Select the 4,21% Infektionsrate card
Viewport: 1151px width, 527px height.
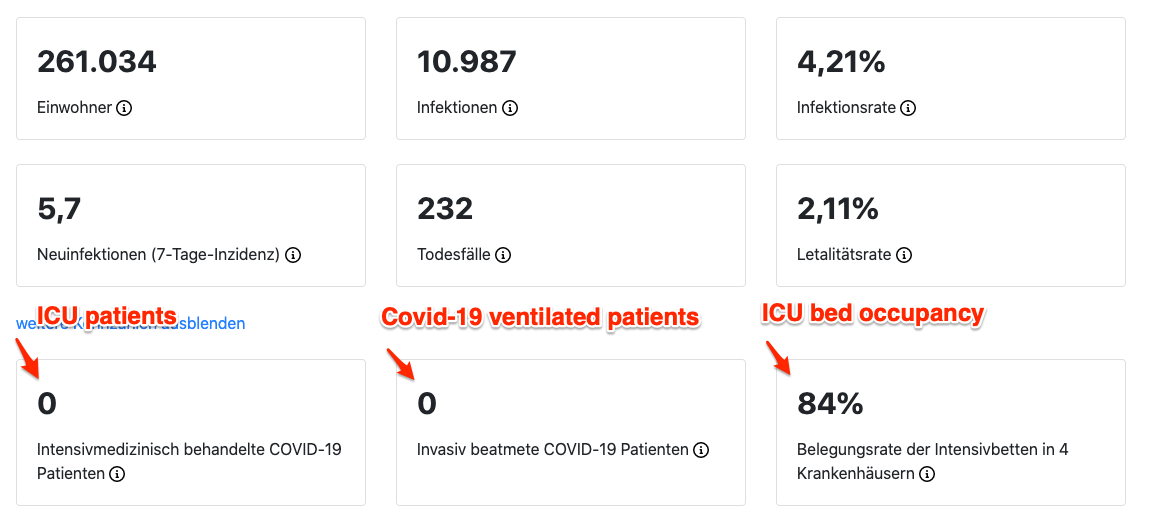[950, 78]
